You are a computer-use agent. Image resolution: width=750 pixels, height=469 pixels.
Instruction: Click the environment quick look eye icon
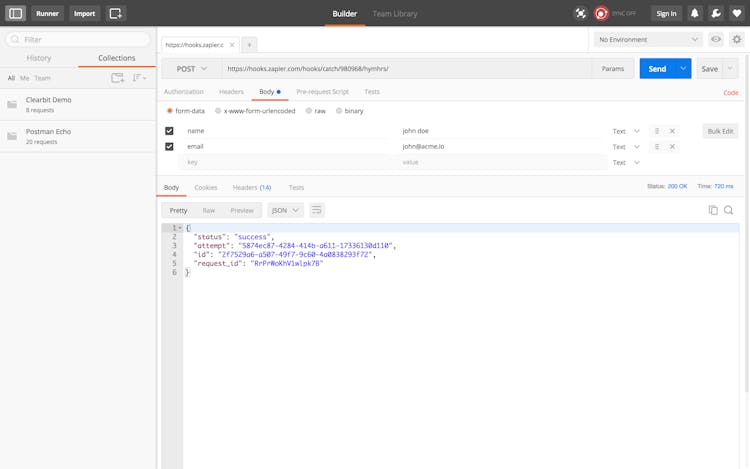pyautogui.click(x=716, y=39)
